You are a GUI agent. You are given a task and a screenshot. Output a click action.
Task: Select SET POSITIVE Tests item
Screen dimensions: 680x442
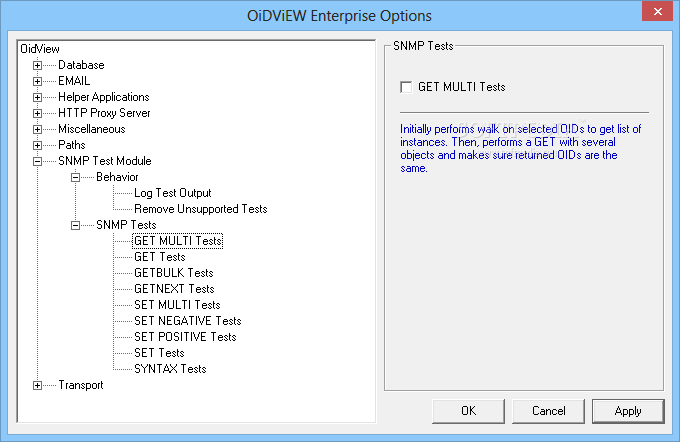point(185,337)
